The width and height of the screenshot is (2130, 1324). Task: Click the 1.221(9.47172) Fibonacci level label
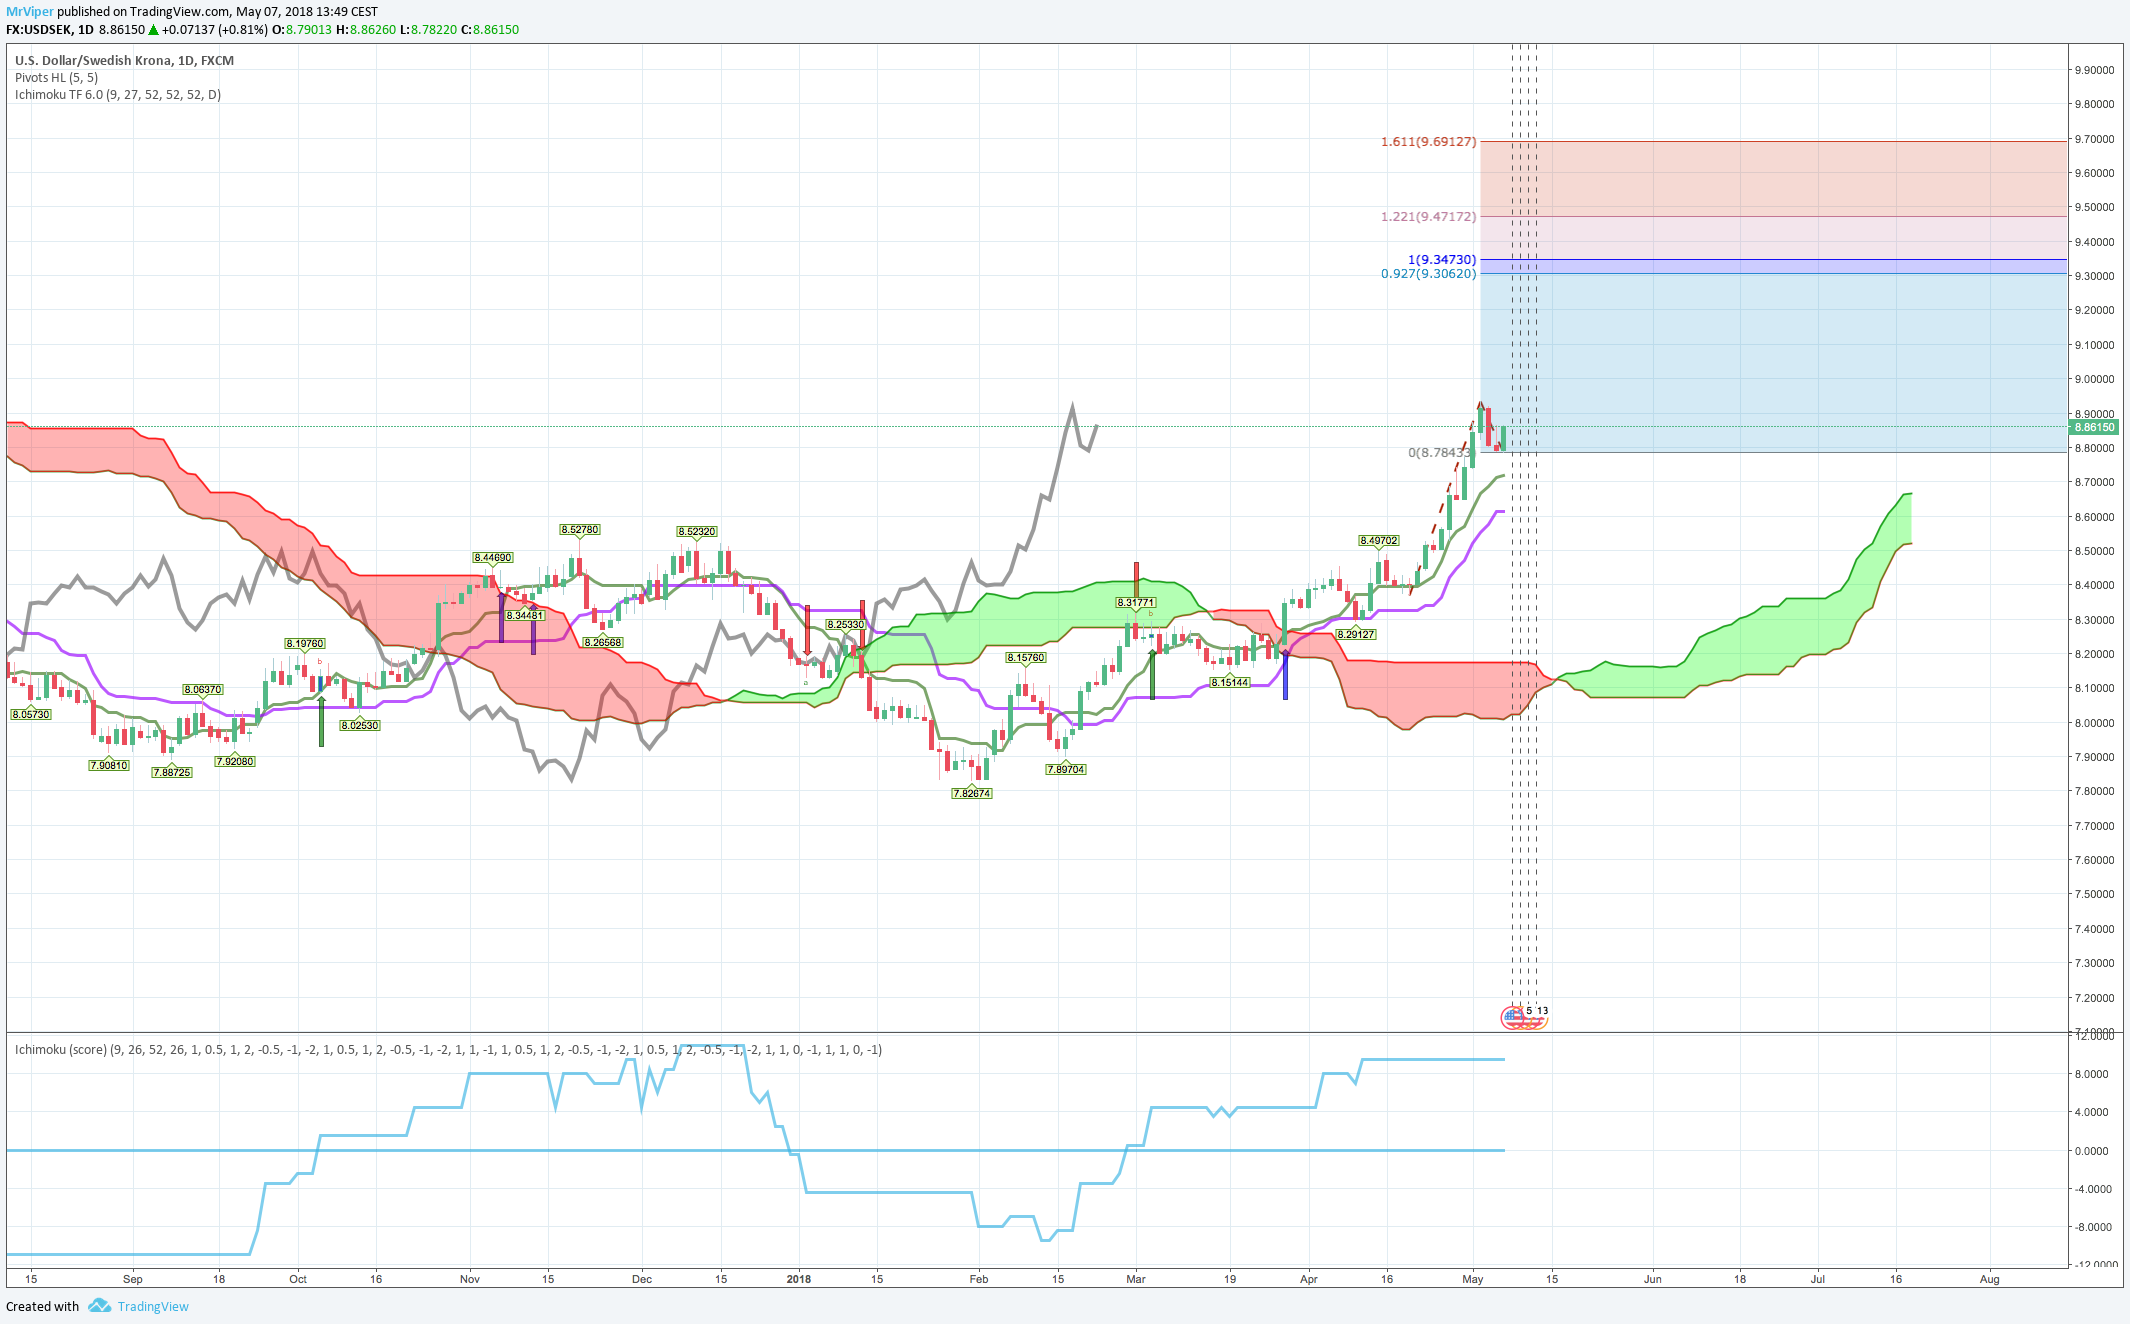(1428, 216)
